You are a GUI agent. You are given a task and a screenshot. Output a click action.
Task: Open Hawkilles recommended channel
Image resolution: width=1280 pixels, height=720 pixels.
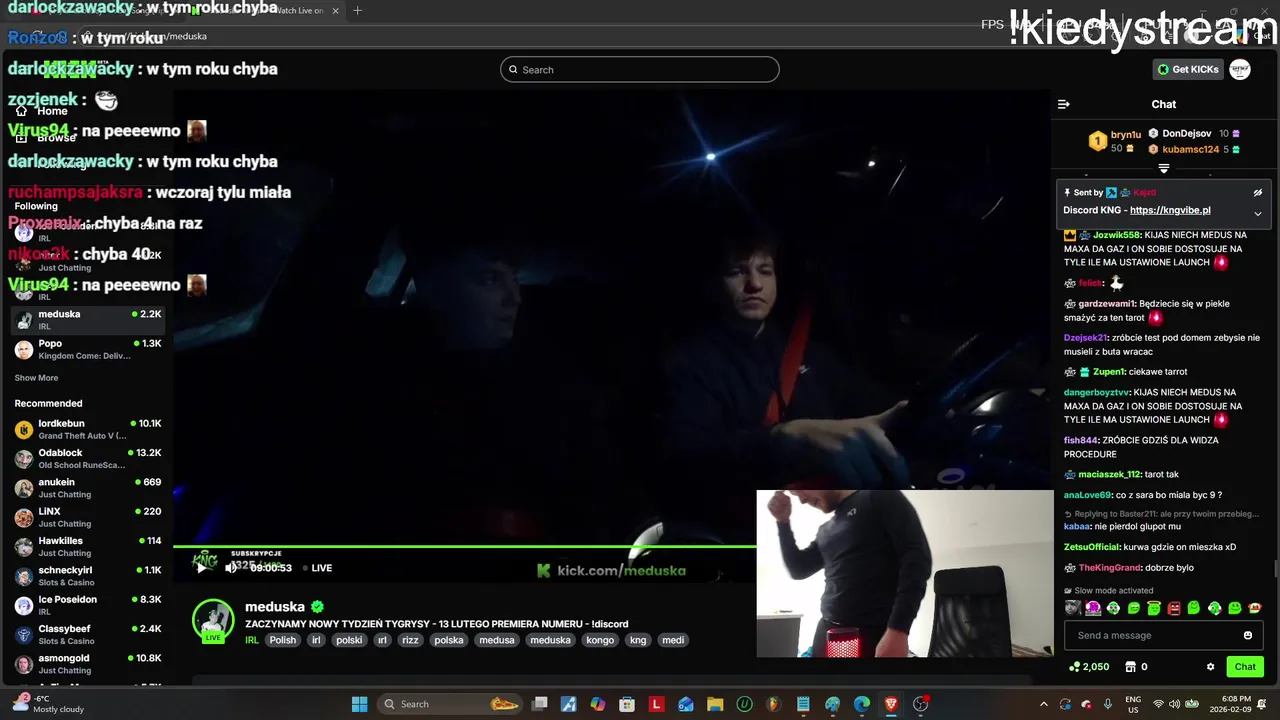[88, 546]
